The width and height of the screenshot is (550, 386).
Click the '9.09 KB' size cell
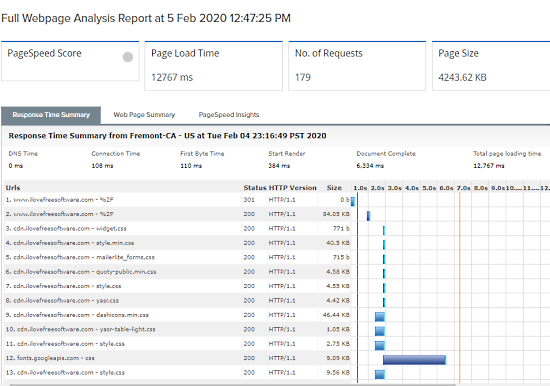338,358
